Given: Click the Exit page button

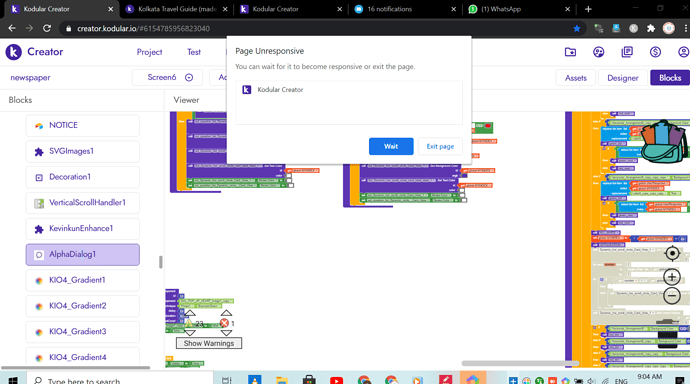Looking at the screenshot, I should point(440,146).
